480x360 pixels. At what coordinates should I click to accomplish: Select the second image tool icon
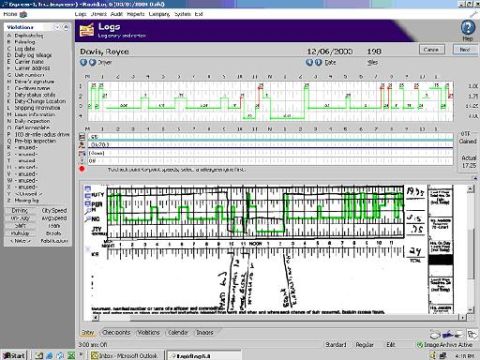click(88, 196)
